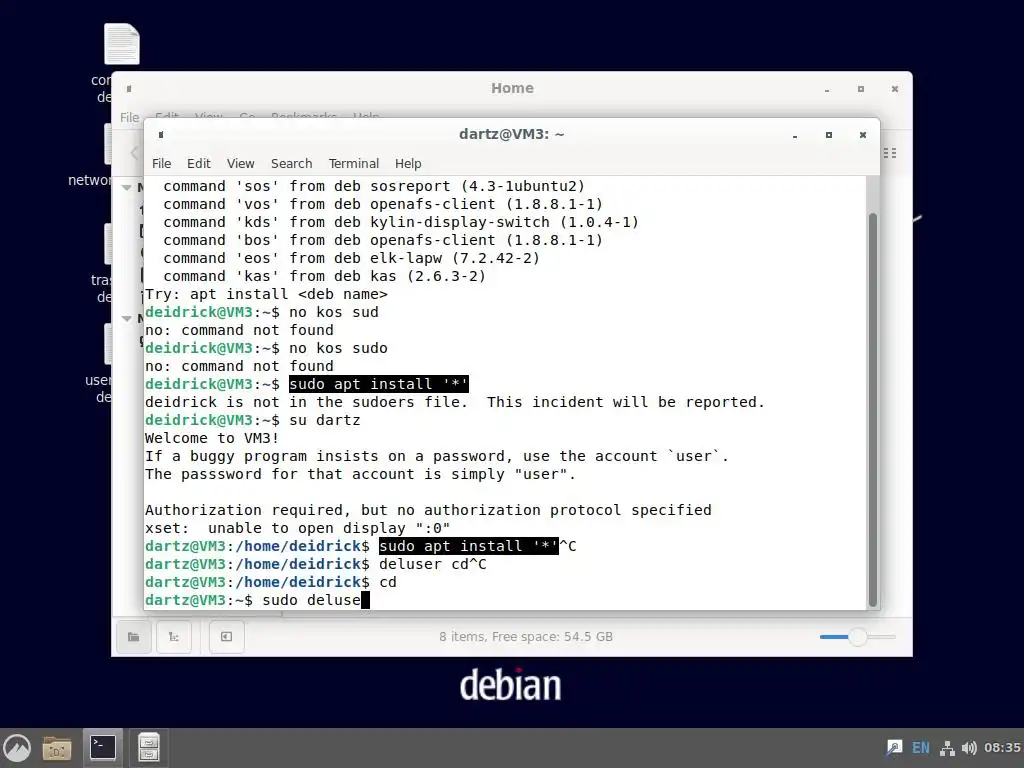Select terminal in the taskbar
This screenshot has height=768, width=1024.
click(103, 748)
